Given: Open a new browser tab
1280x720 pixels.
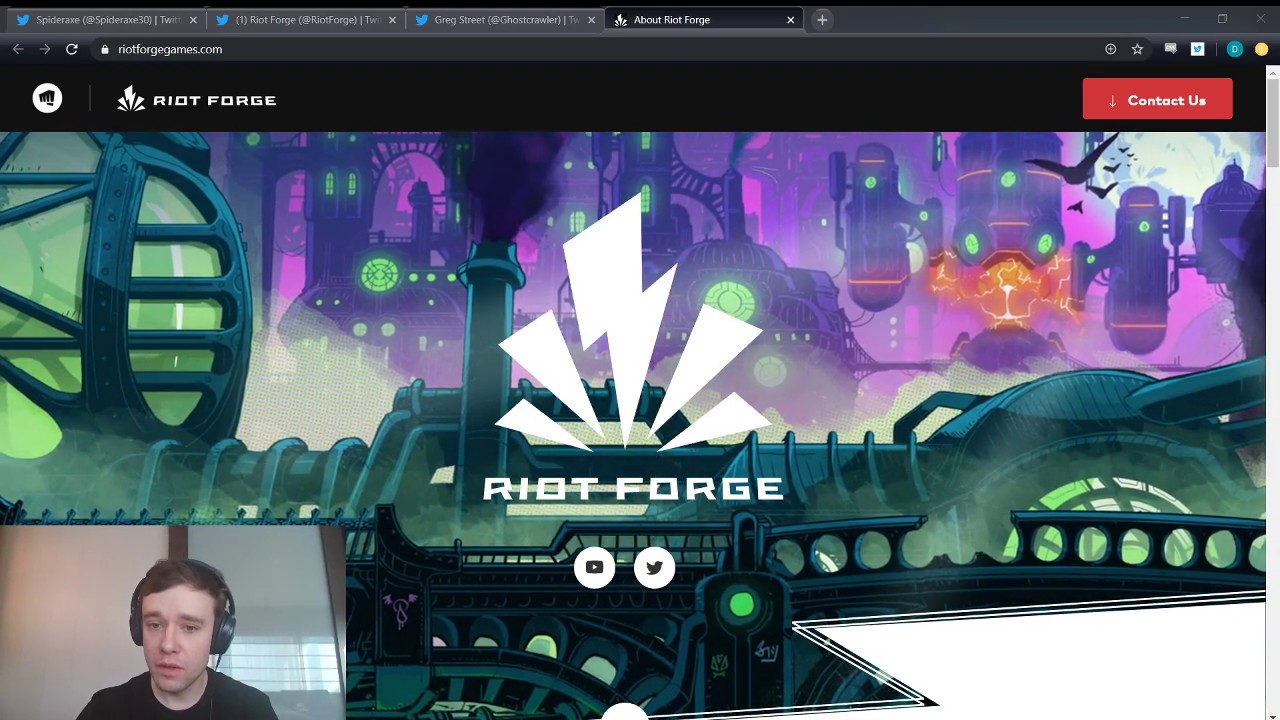Looking at the screenshot, I should (x=822, y=20).
